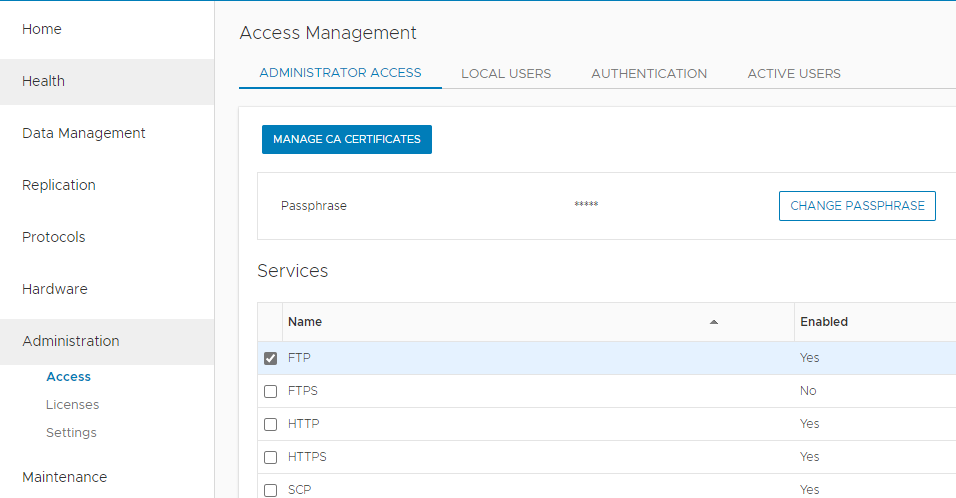Image resolution: width=956 pixels, height=498 pixels.
Task: Open Settings under Administration
Action: 71,433
